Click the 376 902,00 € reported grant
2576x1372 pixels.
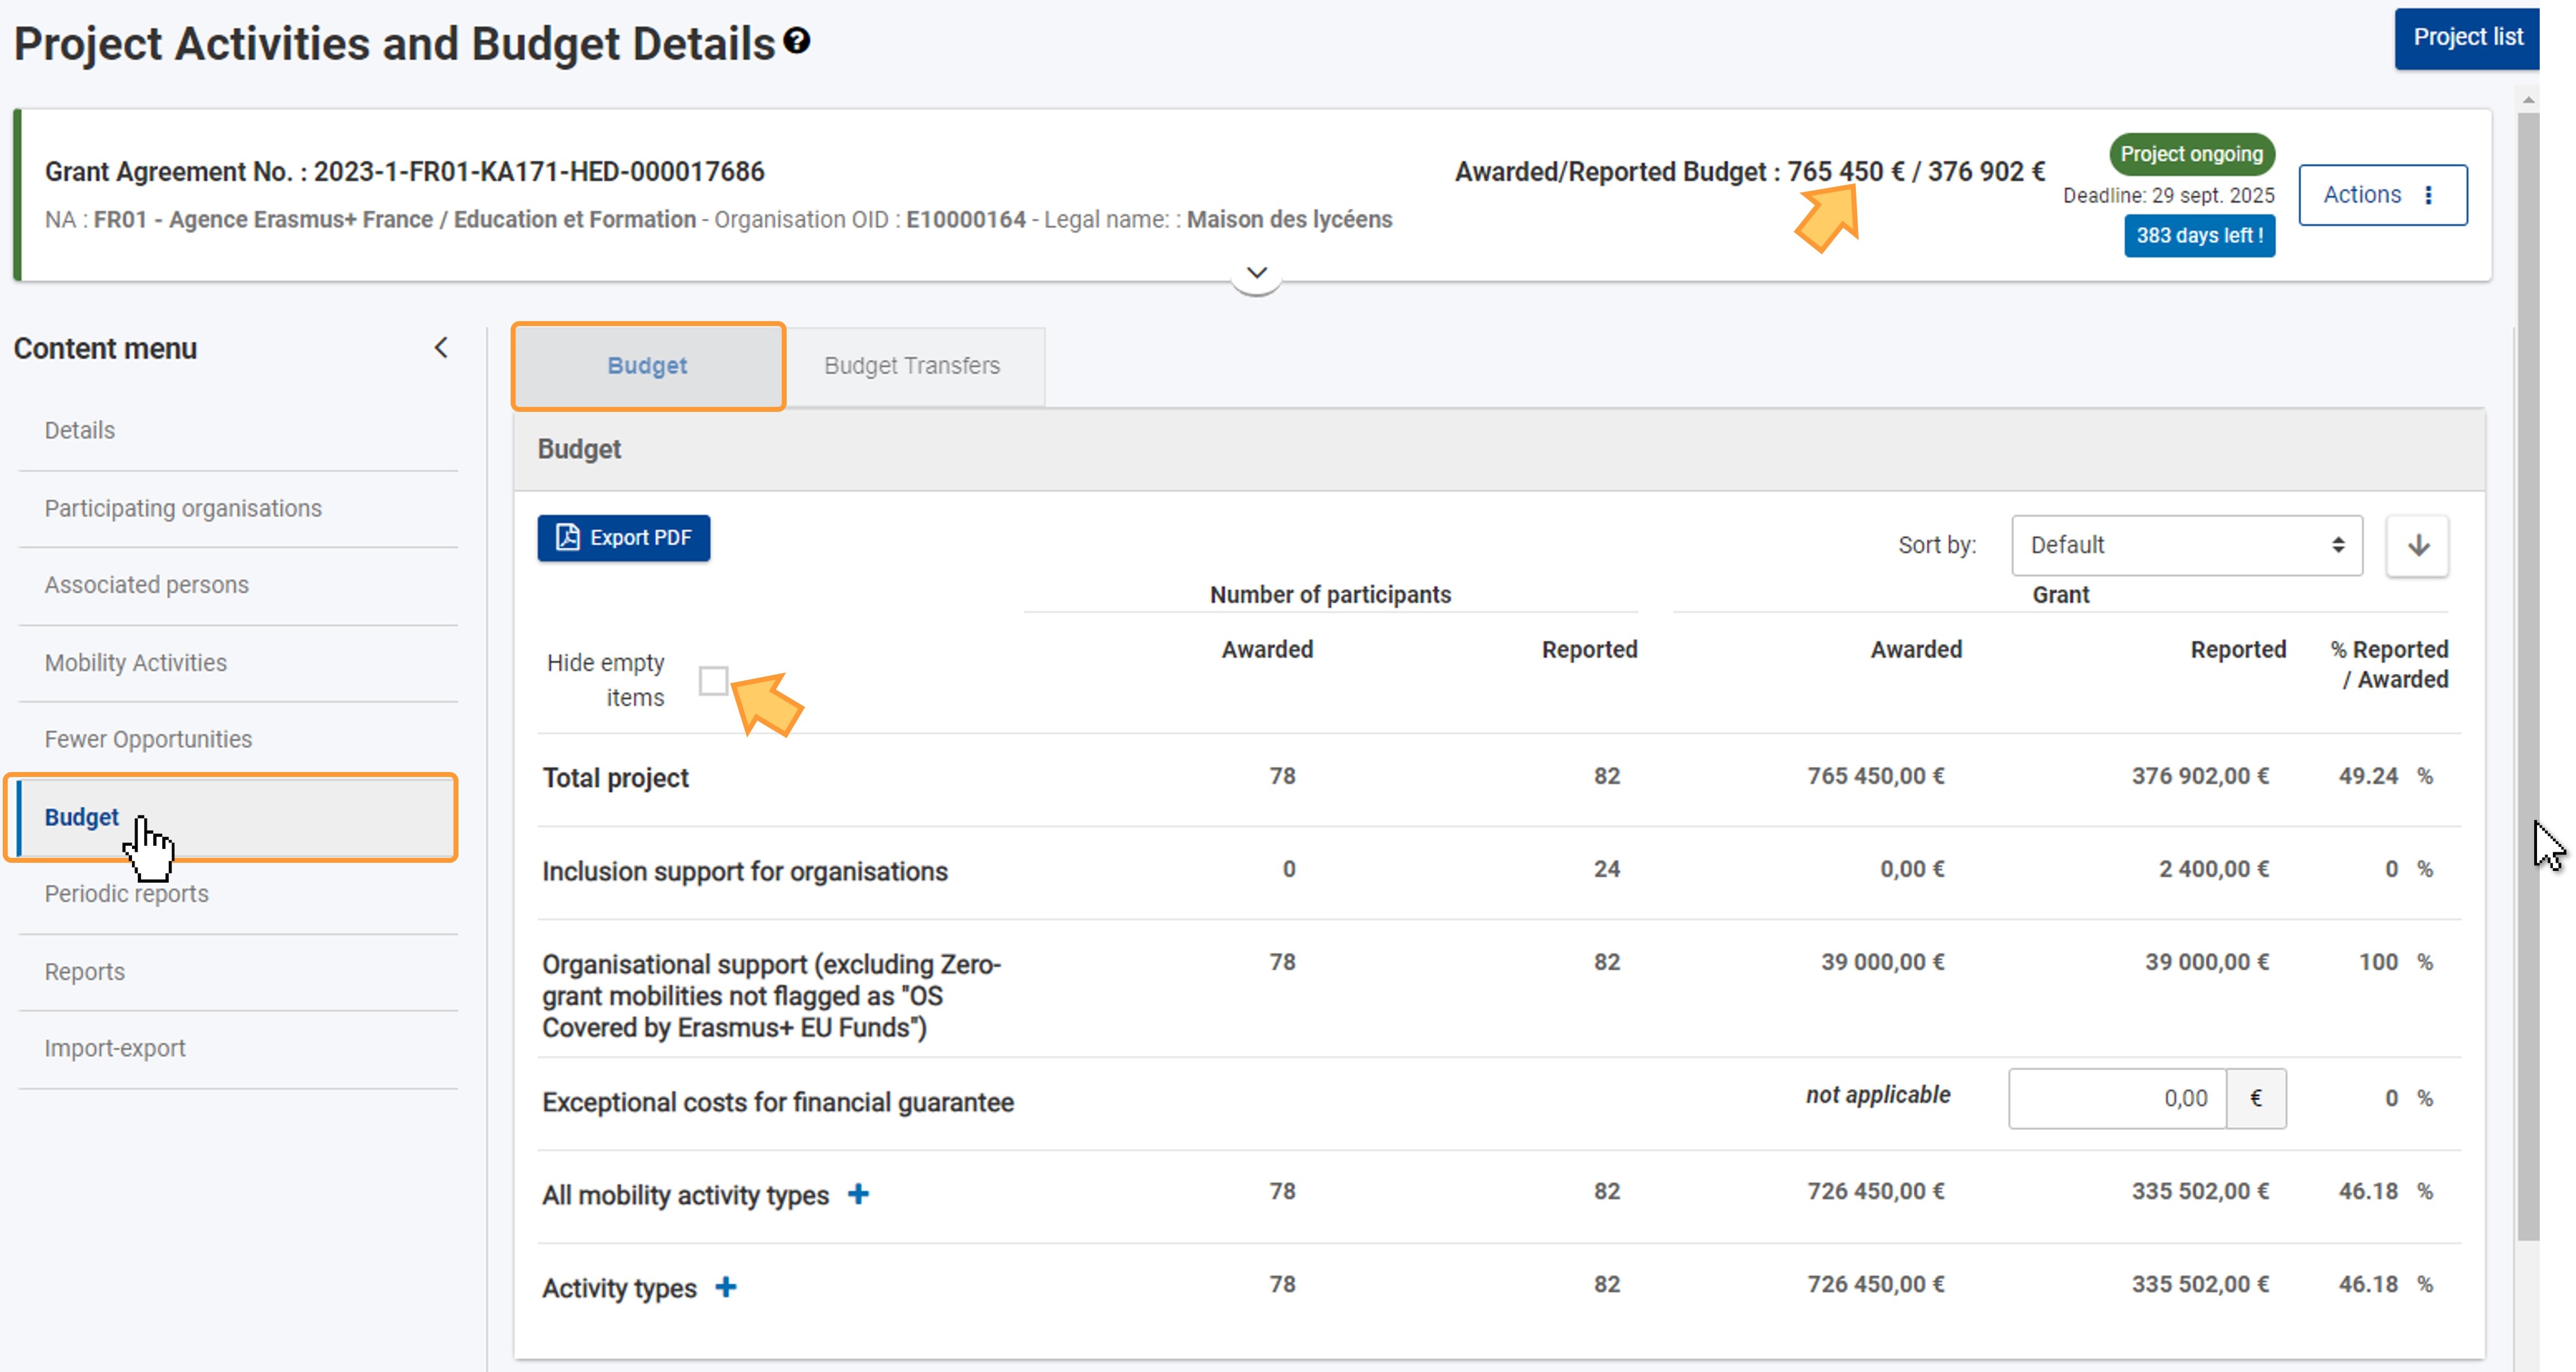point(2200,777)
